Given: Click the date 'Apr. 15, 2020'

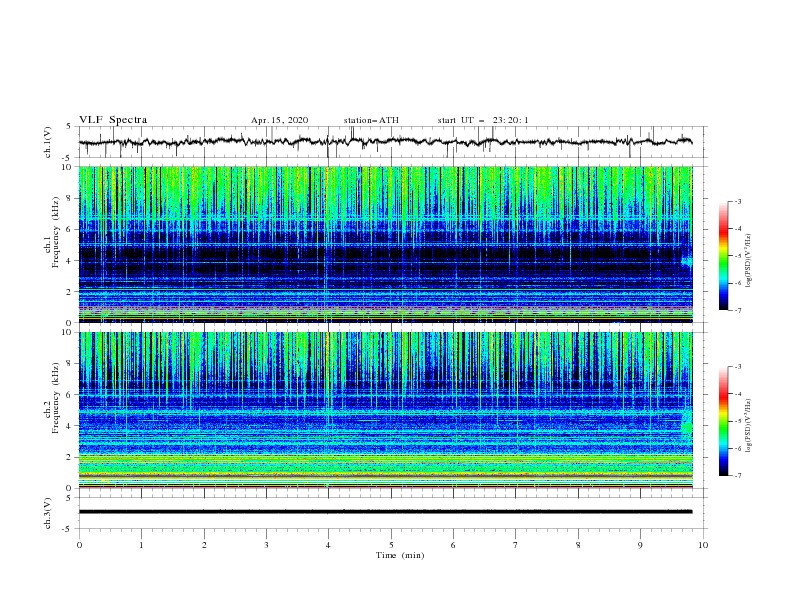Looking at the screenshot, I should pos(279,120).
